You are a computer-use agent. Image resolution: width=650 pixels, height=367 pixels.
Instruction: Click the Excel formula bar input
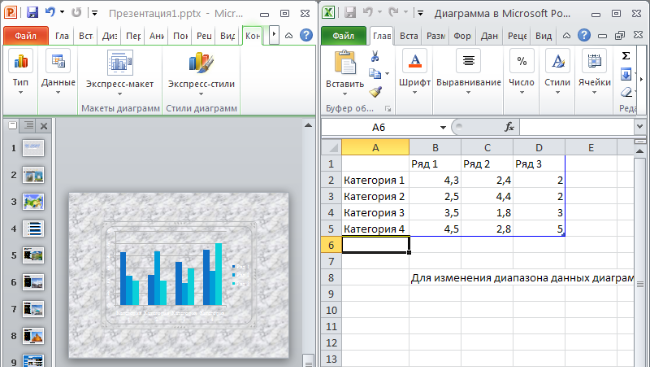tap(577, 127)
